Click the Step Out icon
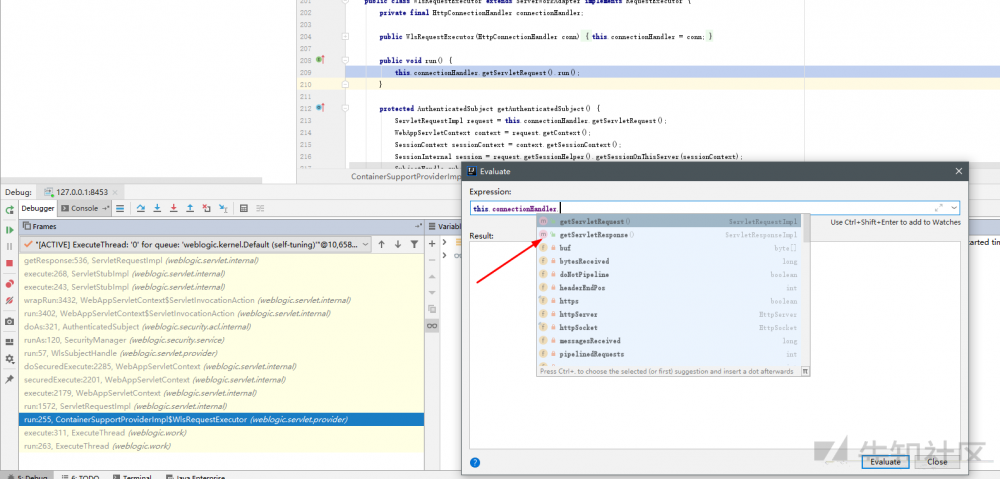Image resolution: width=1000 pixels, height=479 pixels. click(x=190, y=208)
